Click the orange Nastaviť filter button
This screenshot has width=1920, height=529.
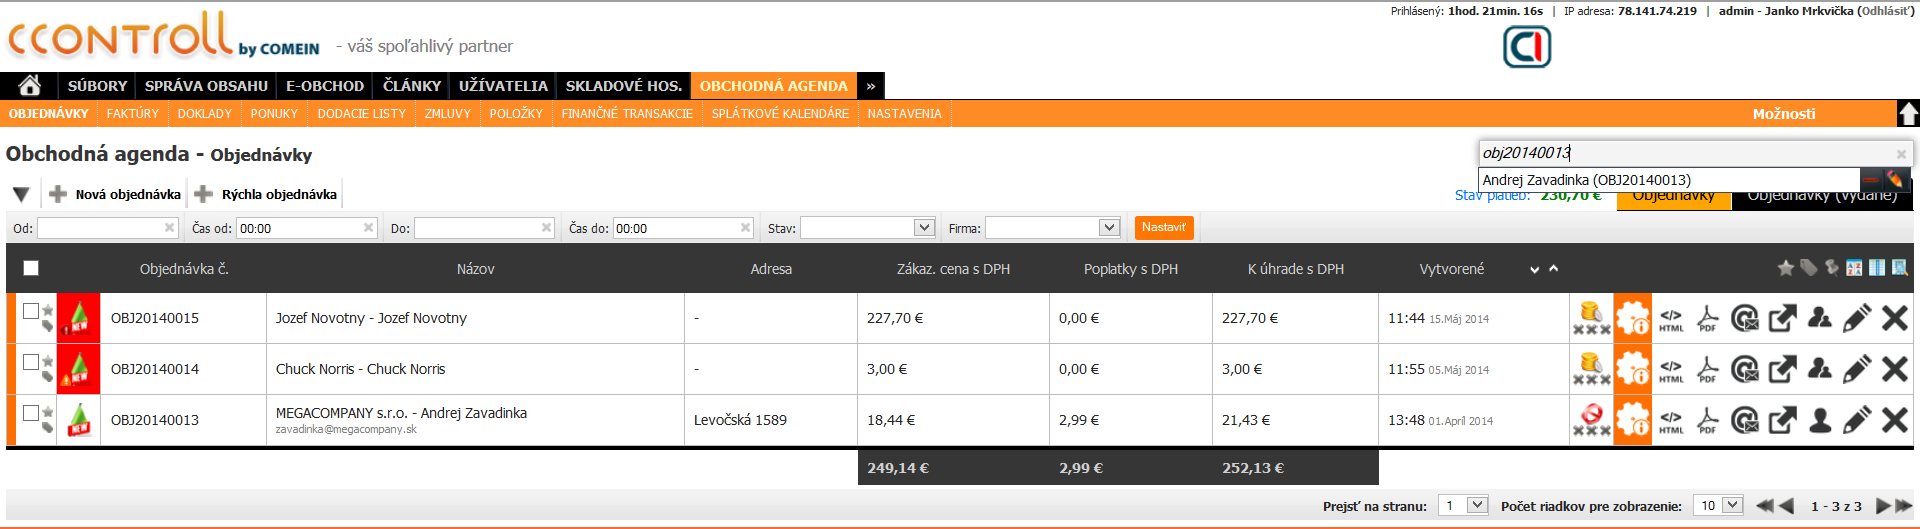1163,228
